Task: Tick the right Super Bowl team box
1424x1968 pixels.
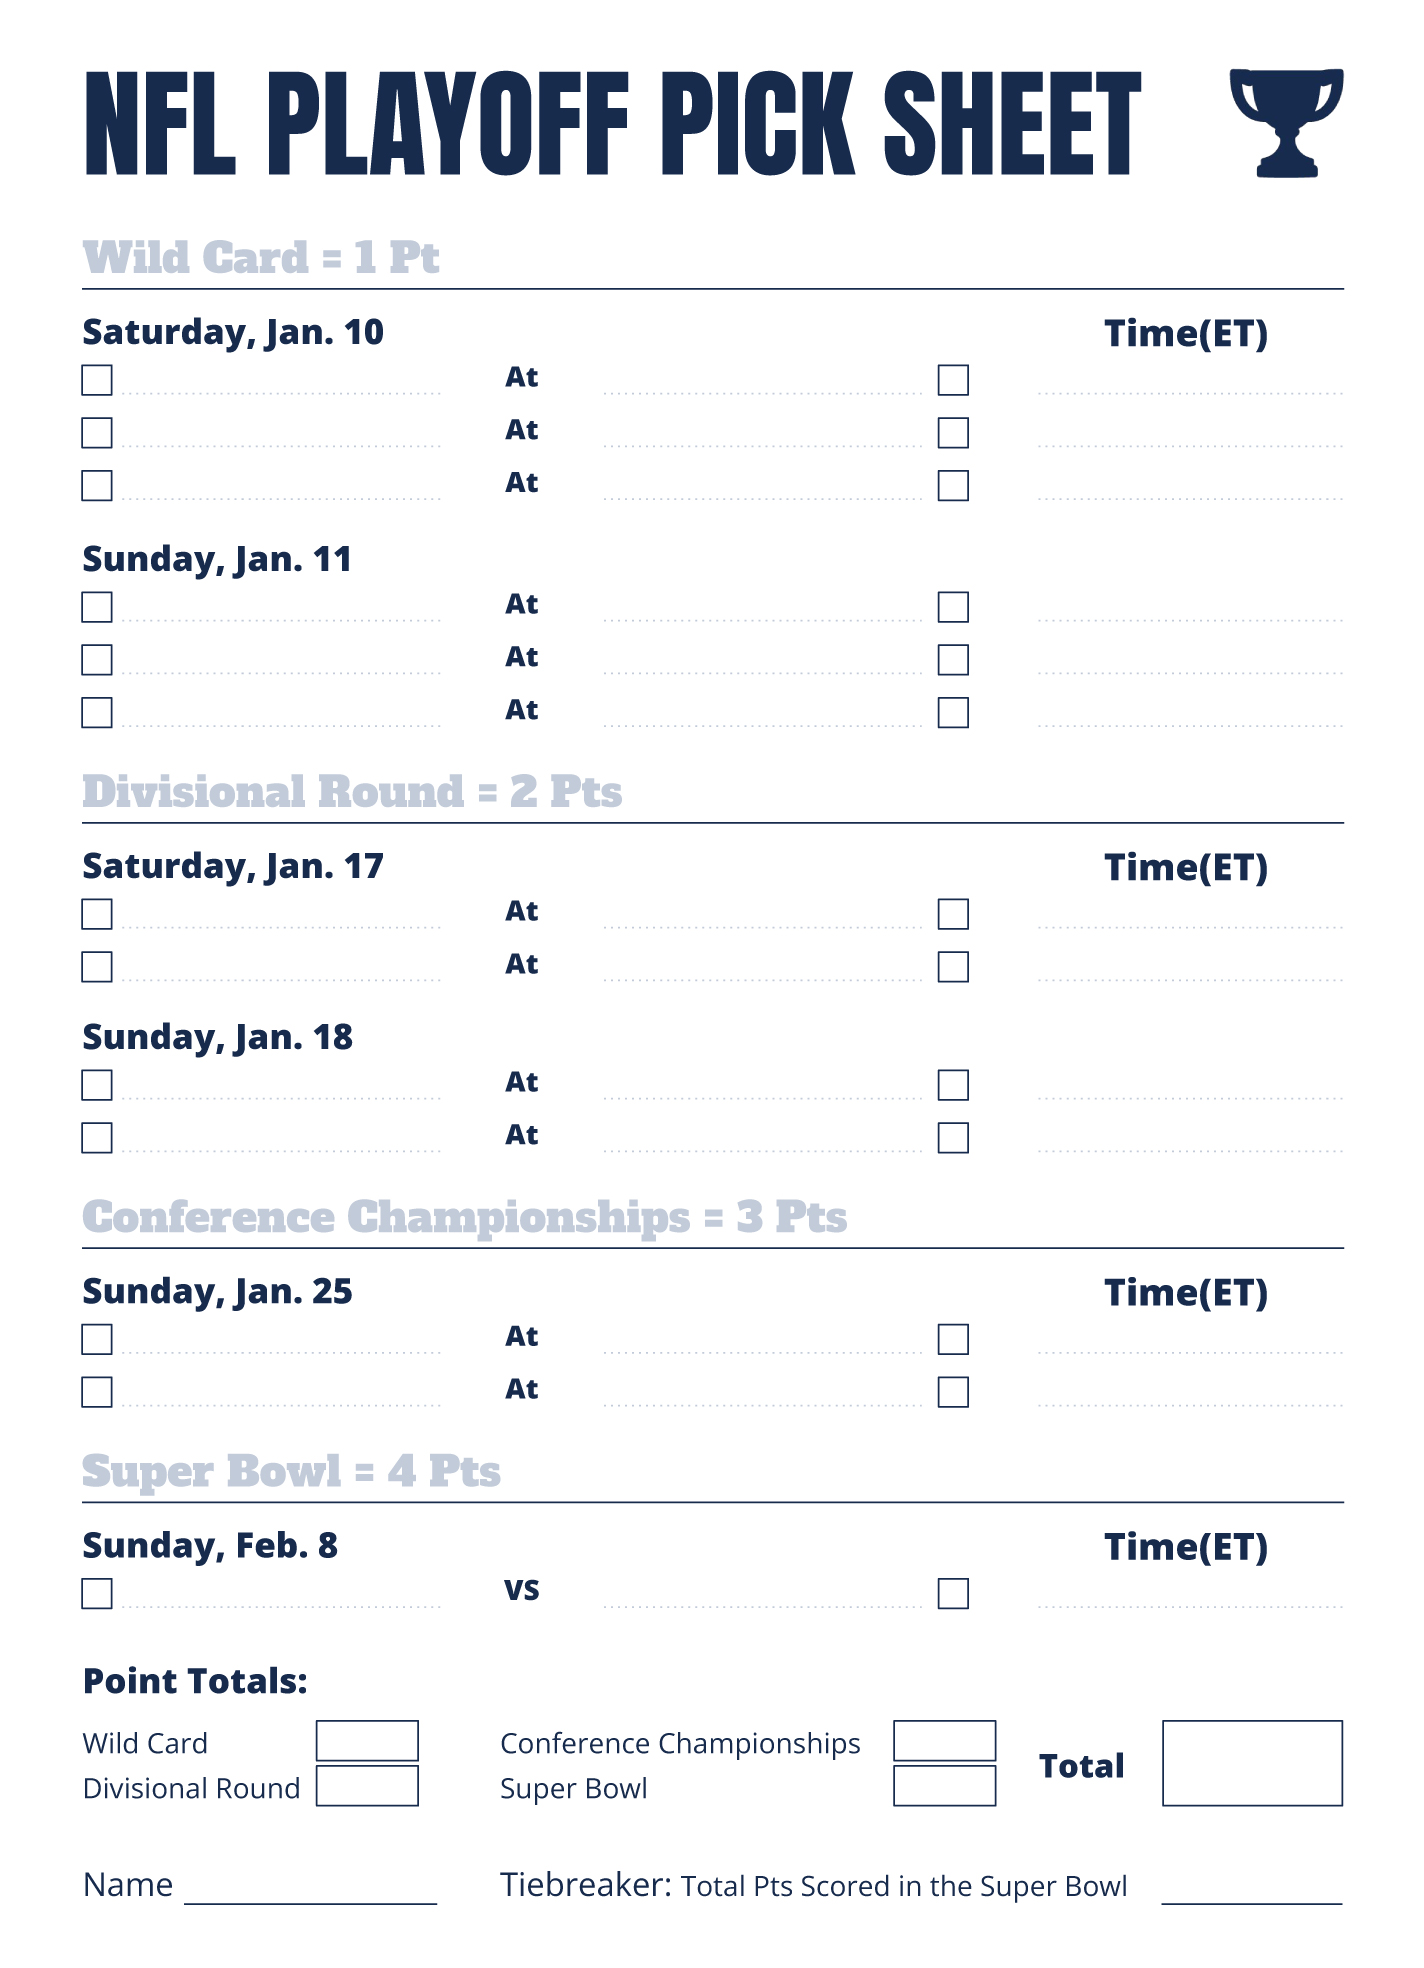Action: pos(953,1593)
